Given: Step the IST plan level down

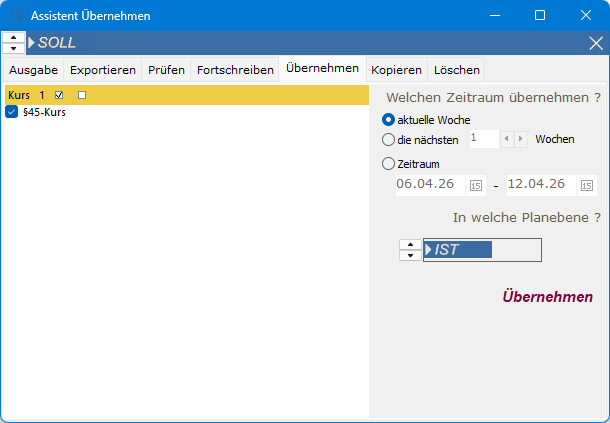Looking at the screenshot, I should 410,255.
